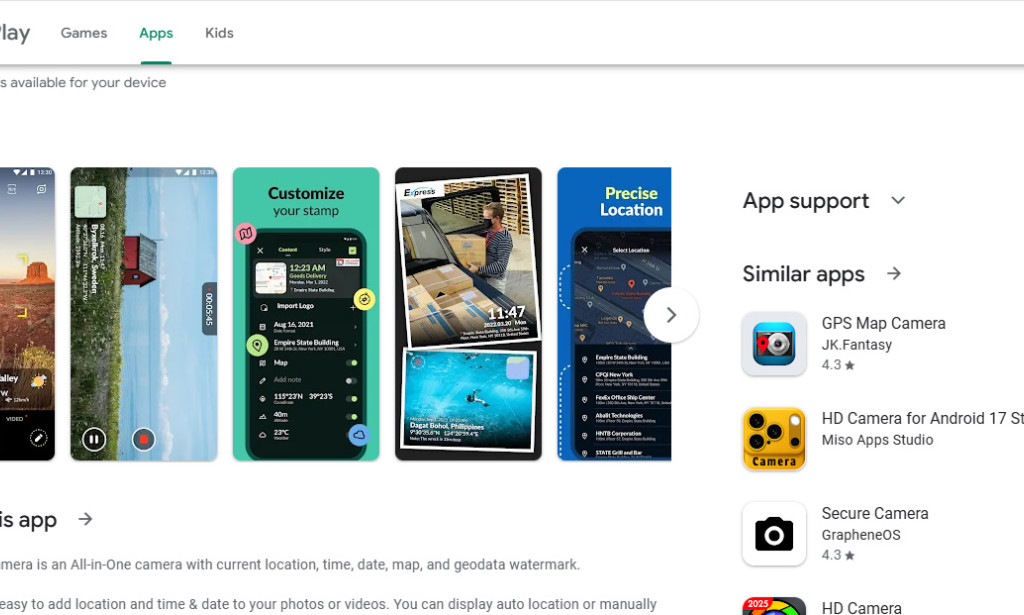Open the Secure Camera app icon
This screenshot has height=615, width=1024.
(x=774, y=533)
